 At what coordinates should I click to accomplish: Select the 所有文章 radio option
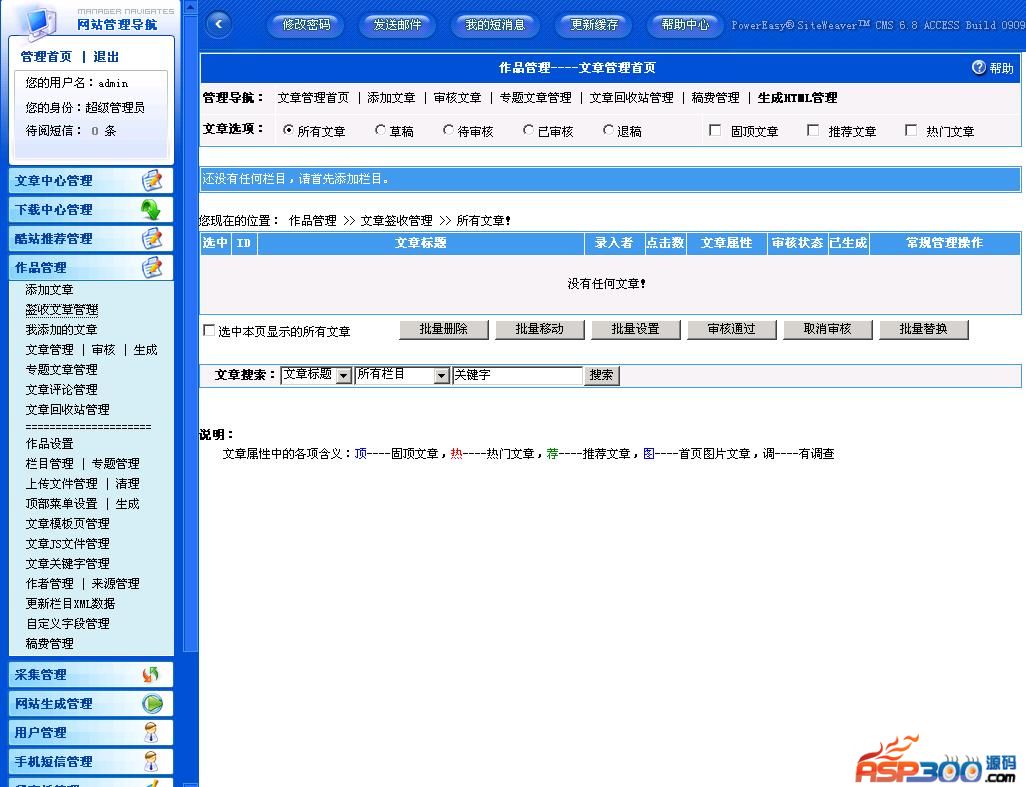[x=288, y=130]
